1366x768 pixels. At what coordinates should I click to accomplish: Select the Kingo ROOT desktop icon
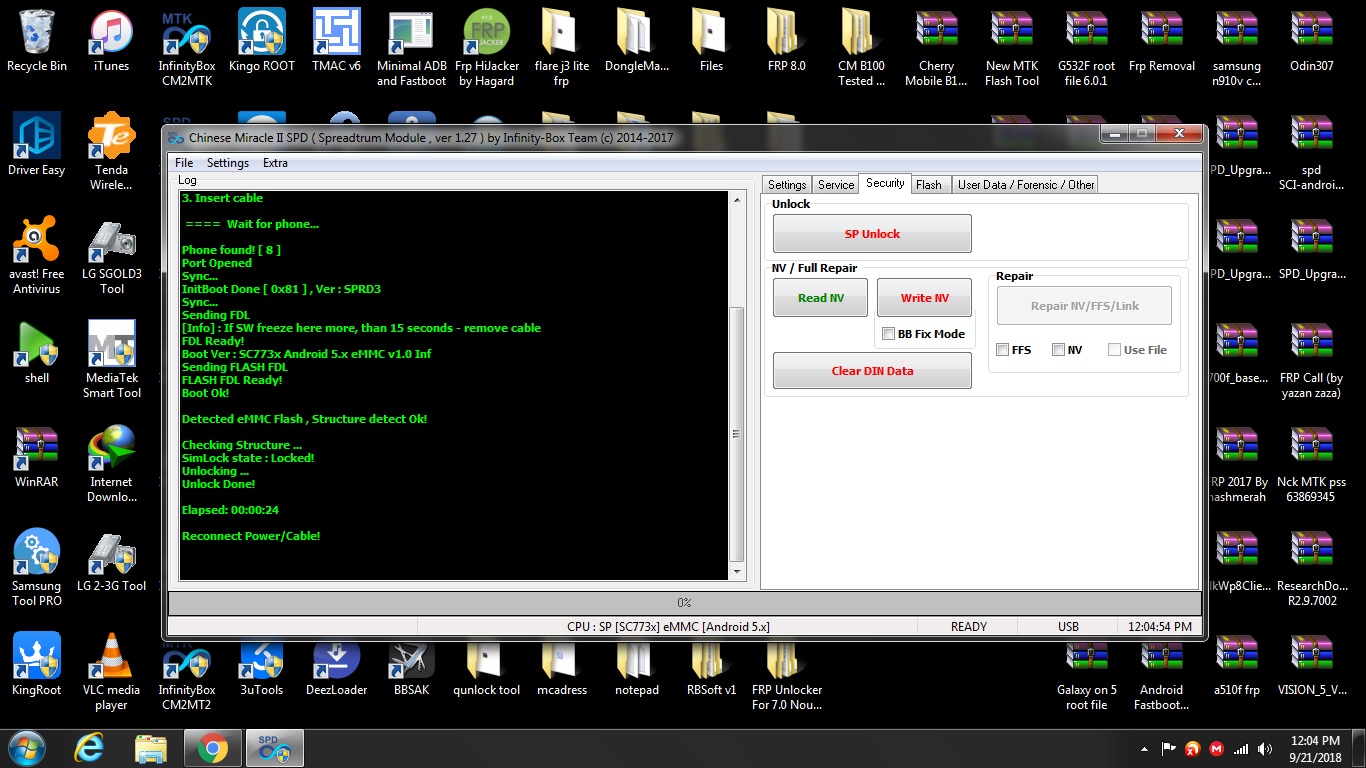(x=262, y=42)
